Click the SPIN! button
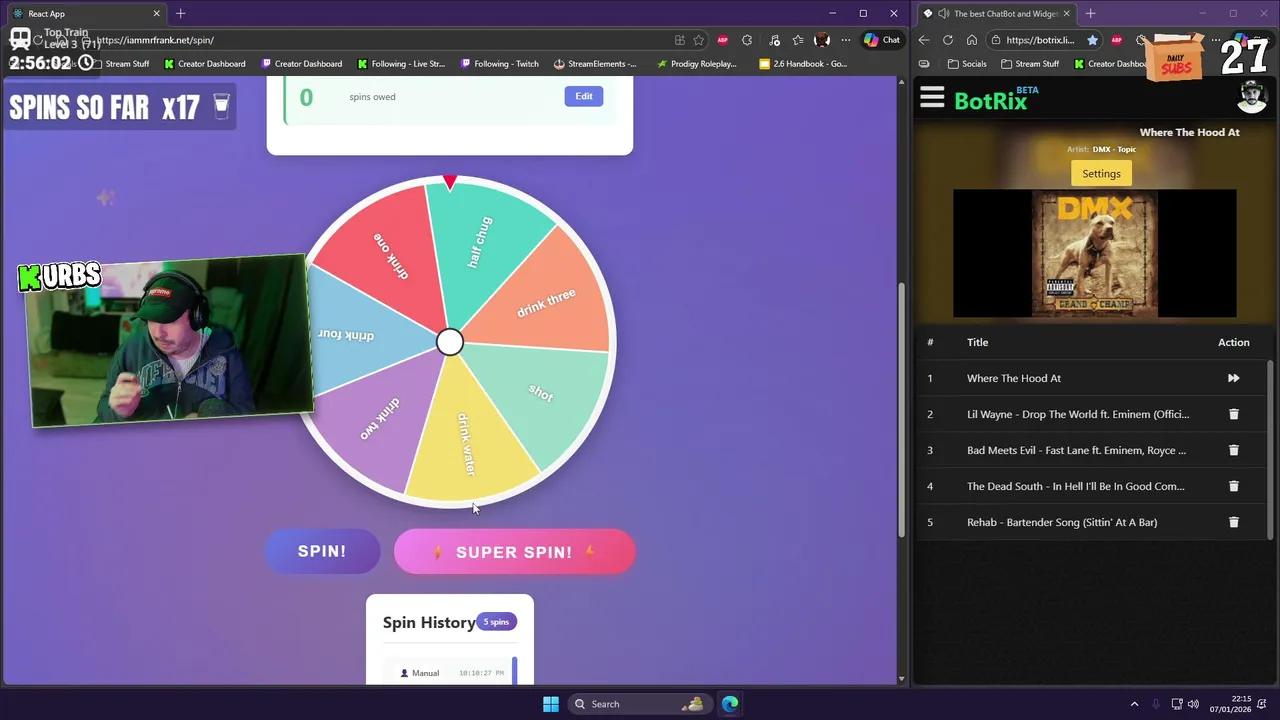The width and height of the screenshot is (1280, 720). 322,551
